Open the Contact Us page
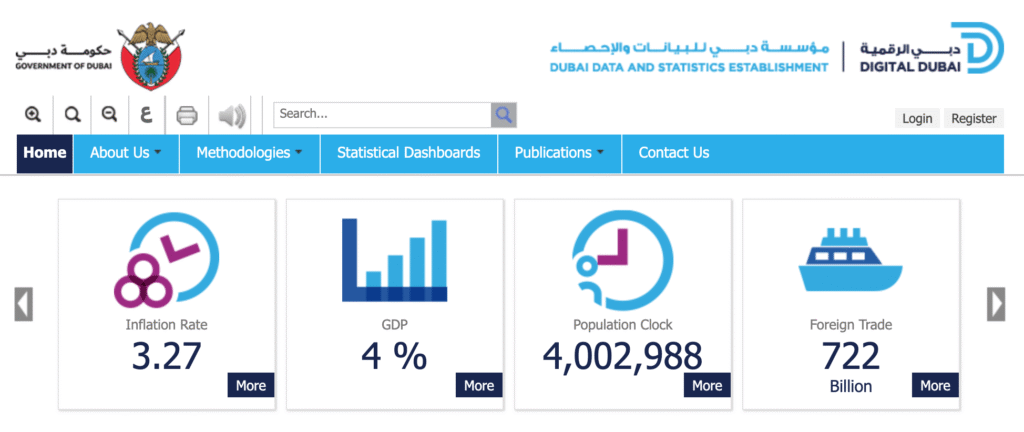This screenshot has width=1024, height=432. click(673, 153)
